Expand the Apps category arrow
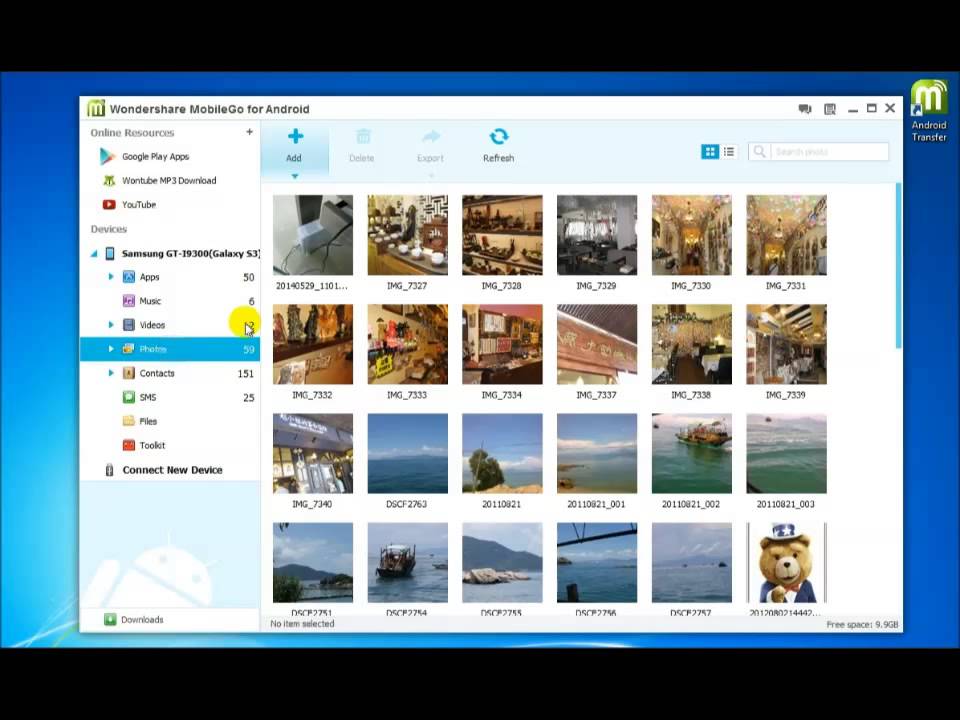This screenshot has height=720, width=960. (x=111, y=277)
